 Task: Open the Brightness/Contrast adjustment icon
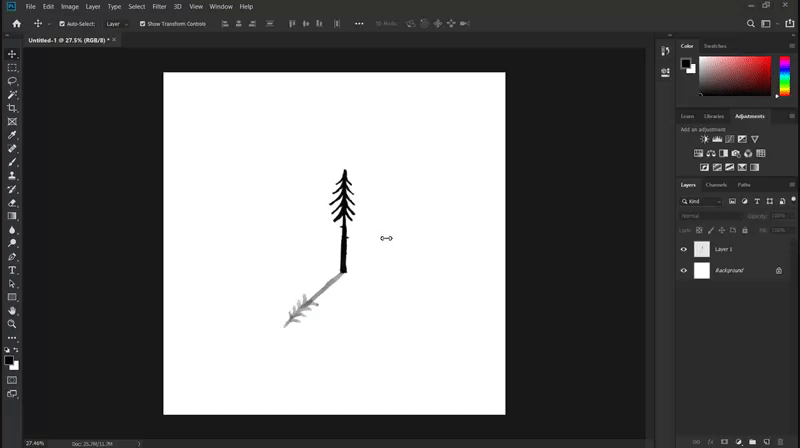pos(705,139)
